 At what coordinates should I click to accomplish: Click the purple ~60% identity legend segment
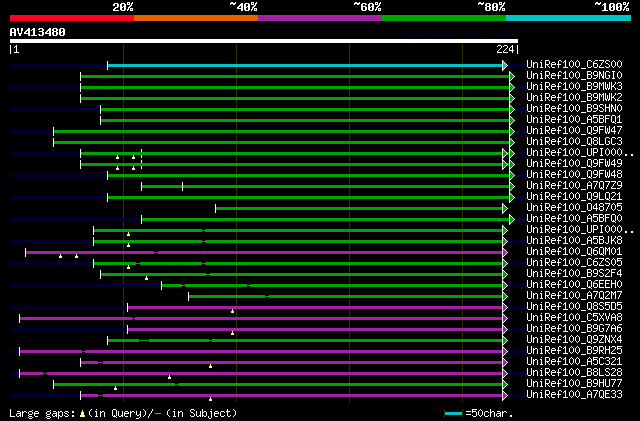(x=320, y=18)
